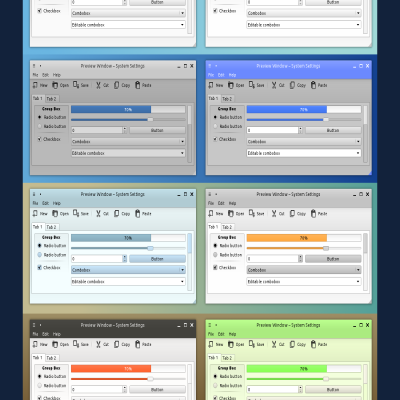Select unselected radio button in pale-blue preview window
Viewport: 400px width, 400px height.
pos(39,255)
